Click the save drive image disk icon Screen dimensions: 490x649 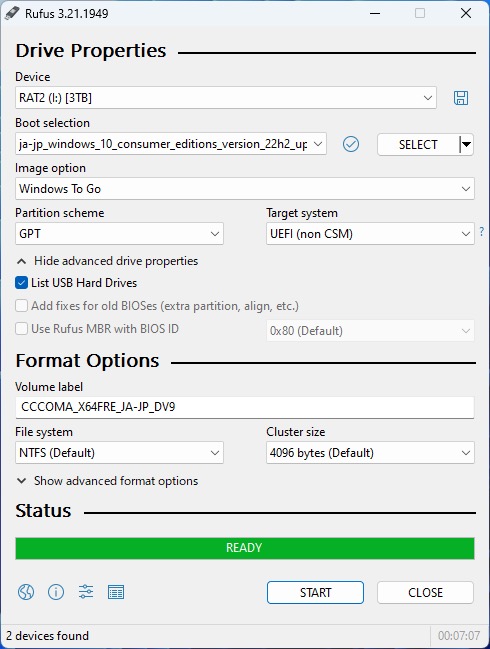coord(461,98)
